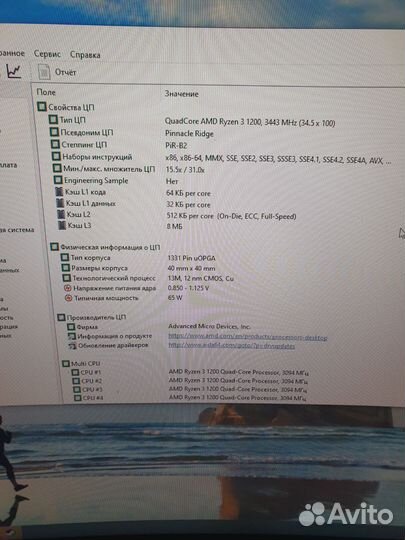This screenshot has width=405, height=540.
Task: Select the CPU #3 row label
Action: (x=92, y=390)
